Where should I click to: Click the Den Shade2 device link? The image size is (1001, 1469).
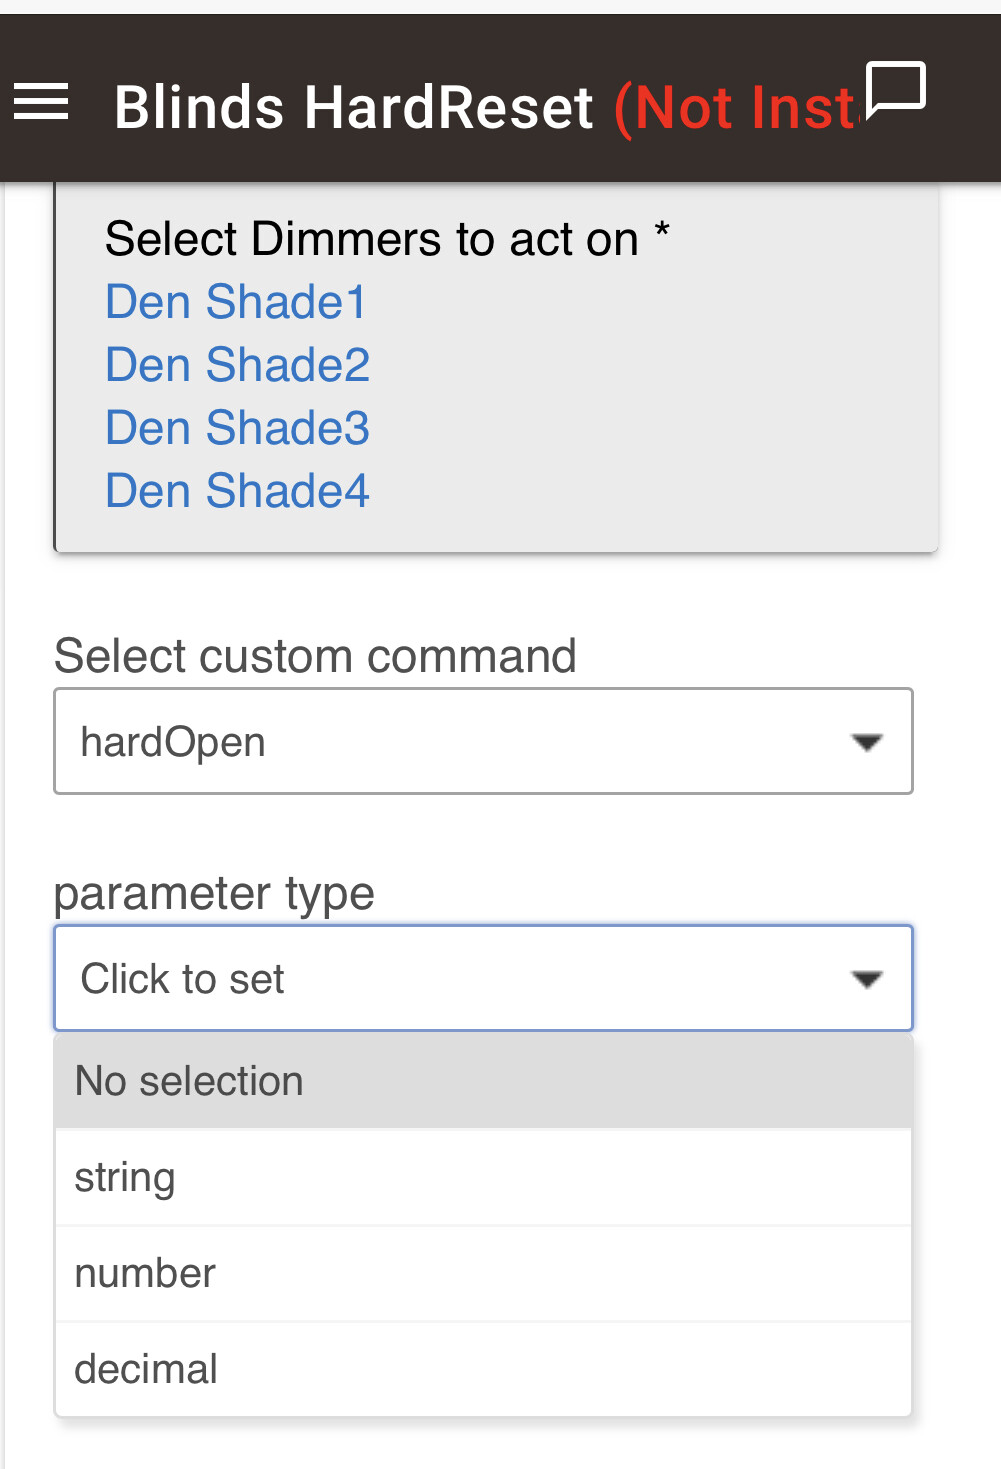point(238,365)
